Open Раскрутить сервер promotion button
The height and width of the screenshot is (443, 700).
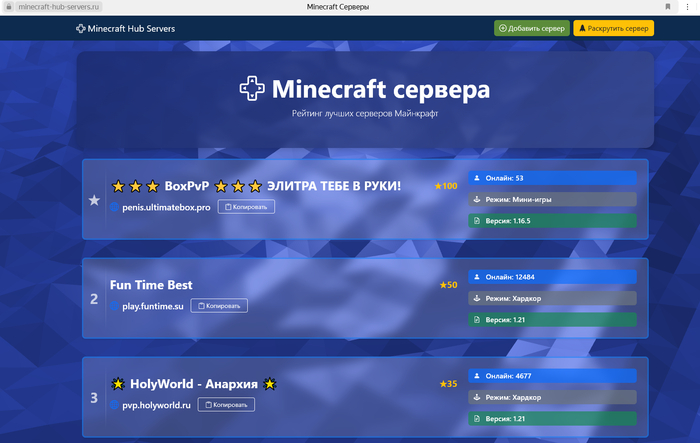[613, 28]
